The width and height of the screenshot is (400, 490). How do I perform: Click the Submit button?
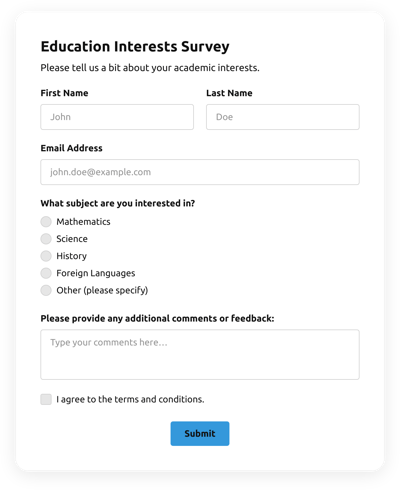click(x=200, y=433)
